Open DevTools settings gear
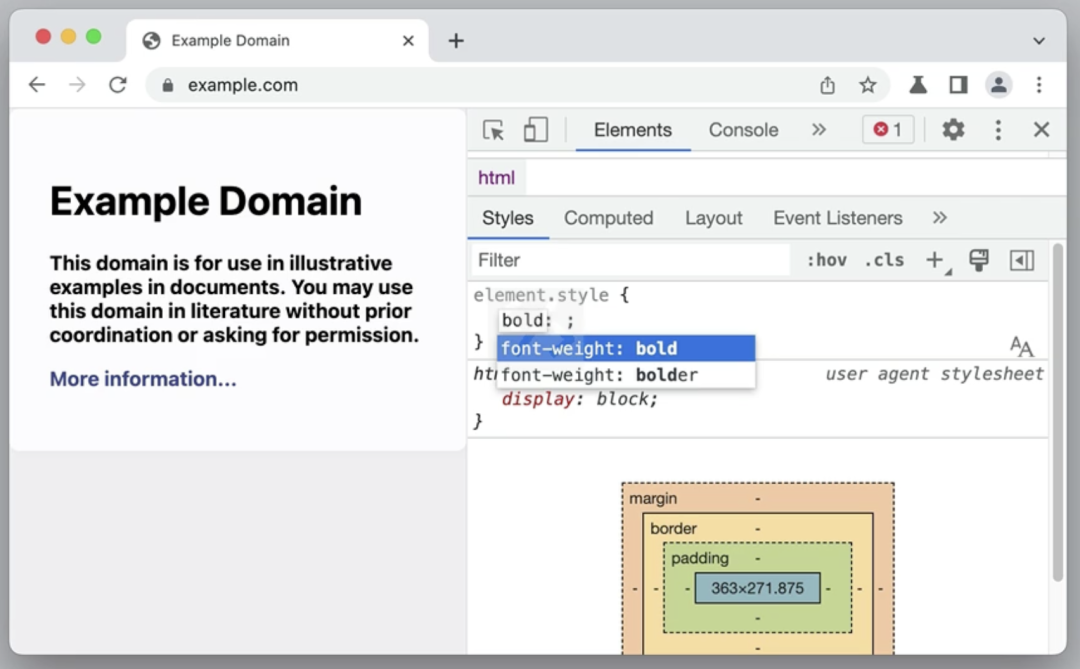1080x669 pixels. [953, 130]
